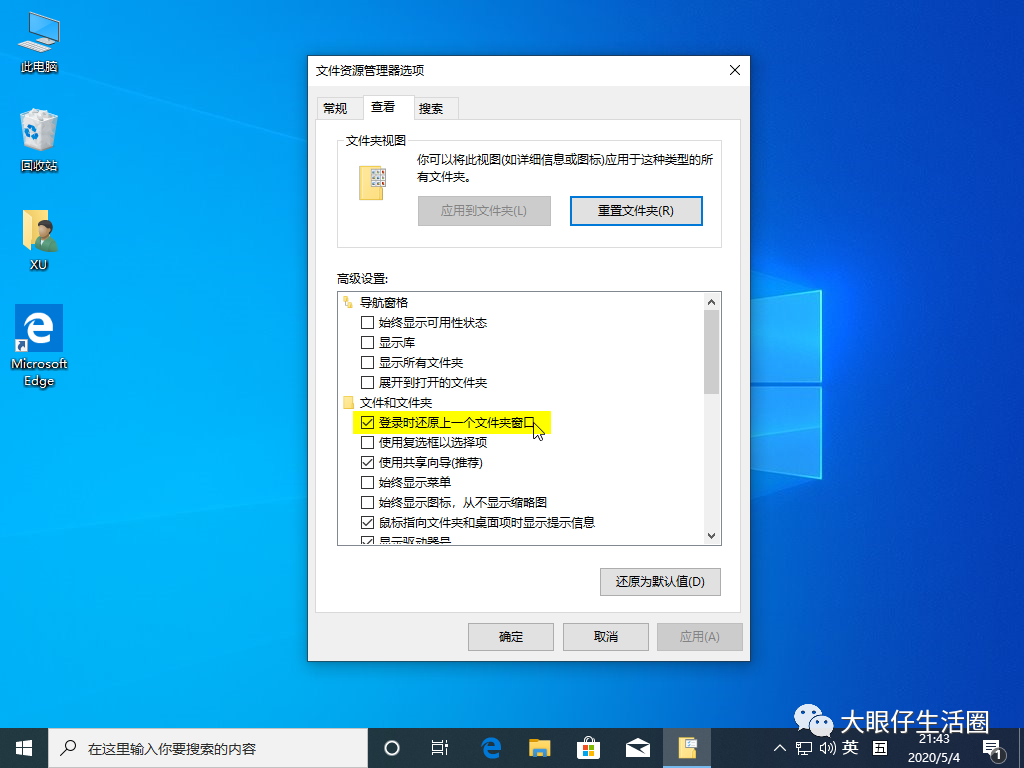This screenshot has height=768, width=1024.
Task: Uncheck 登录时还原上一个文件夹窗口
Action: point(367,422)
